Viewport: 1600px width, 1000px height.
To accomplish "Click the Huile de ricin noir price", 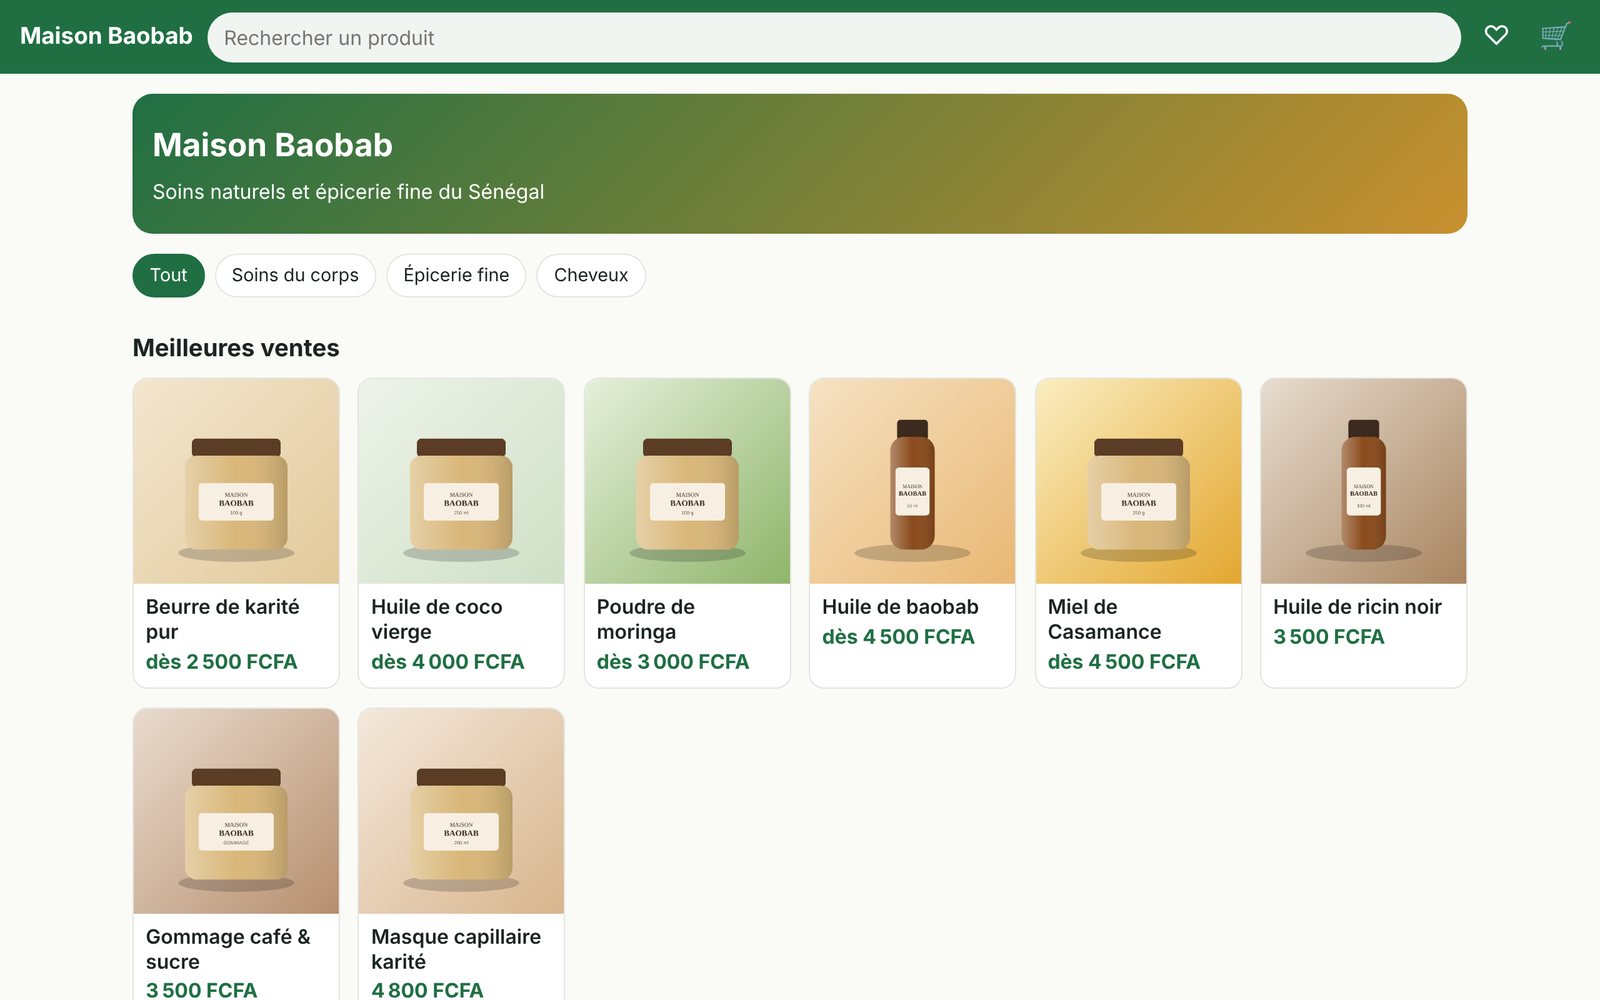I will (1328, 637).
